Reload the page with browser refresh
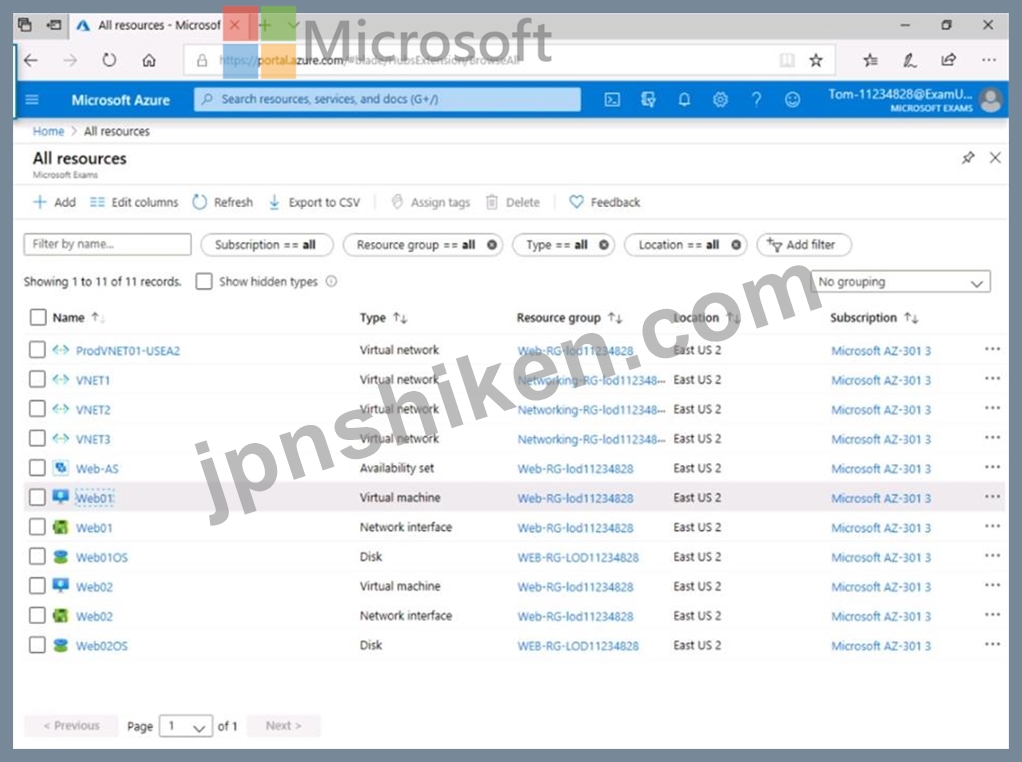This screenshot has width=1022, height=762. (x=109, y=61)
